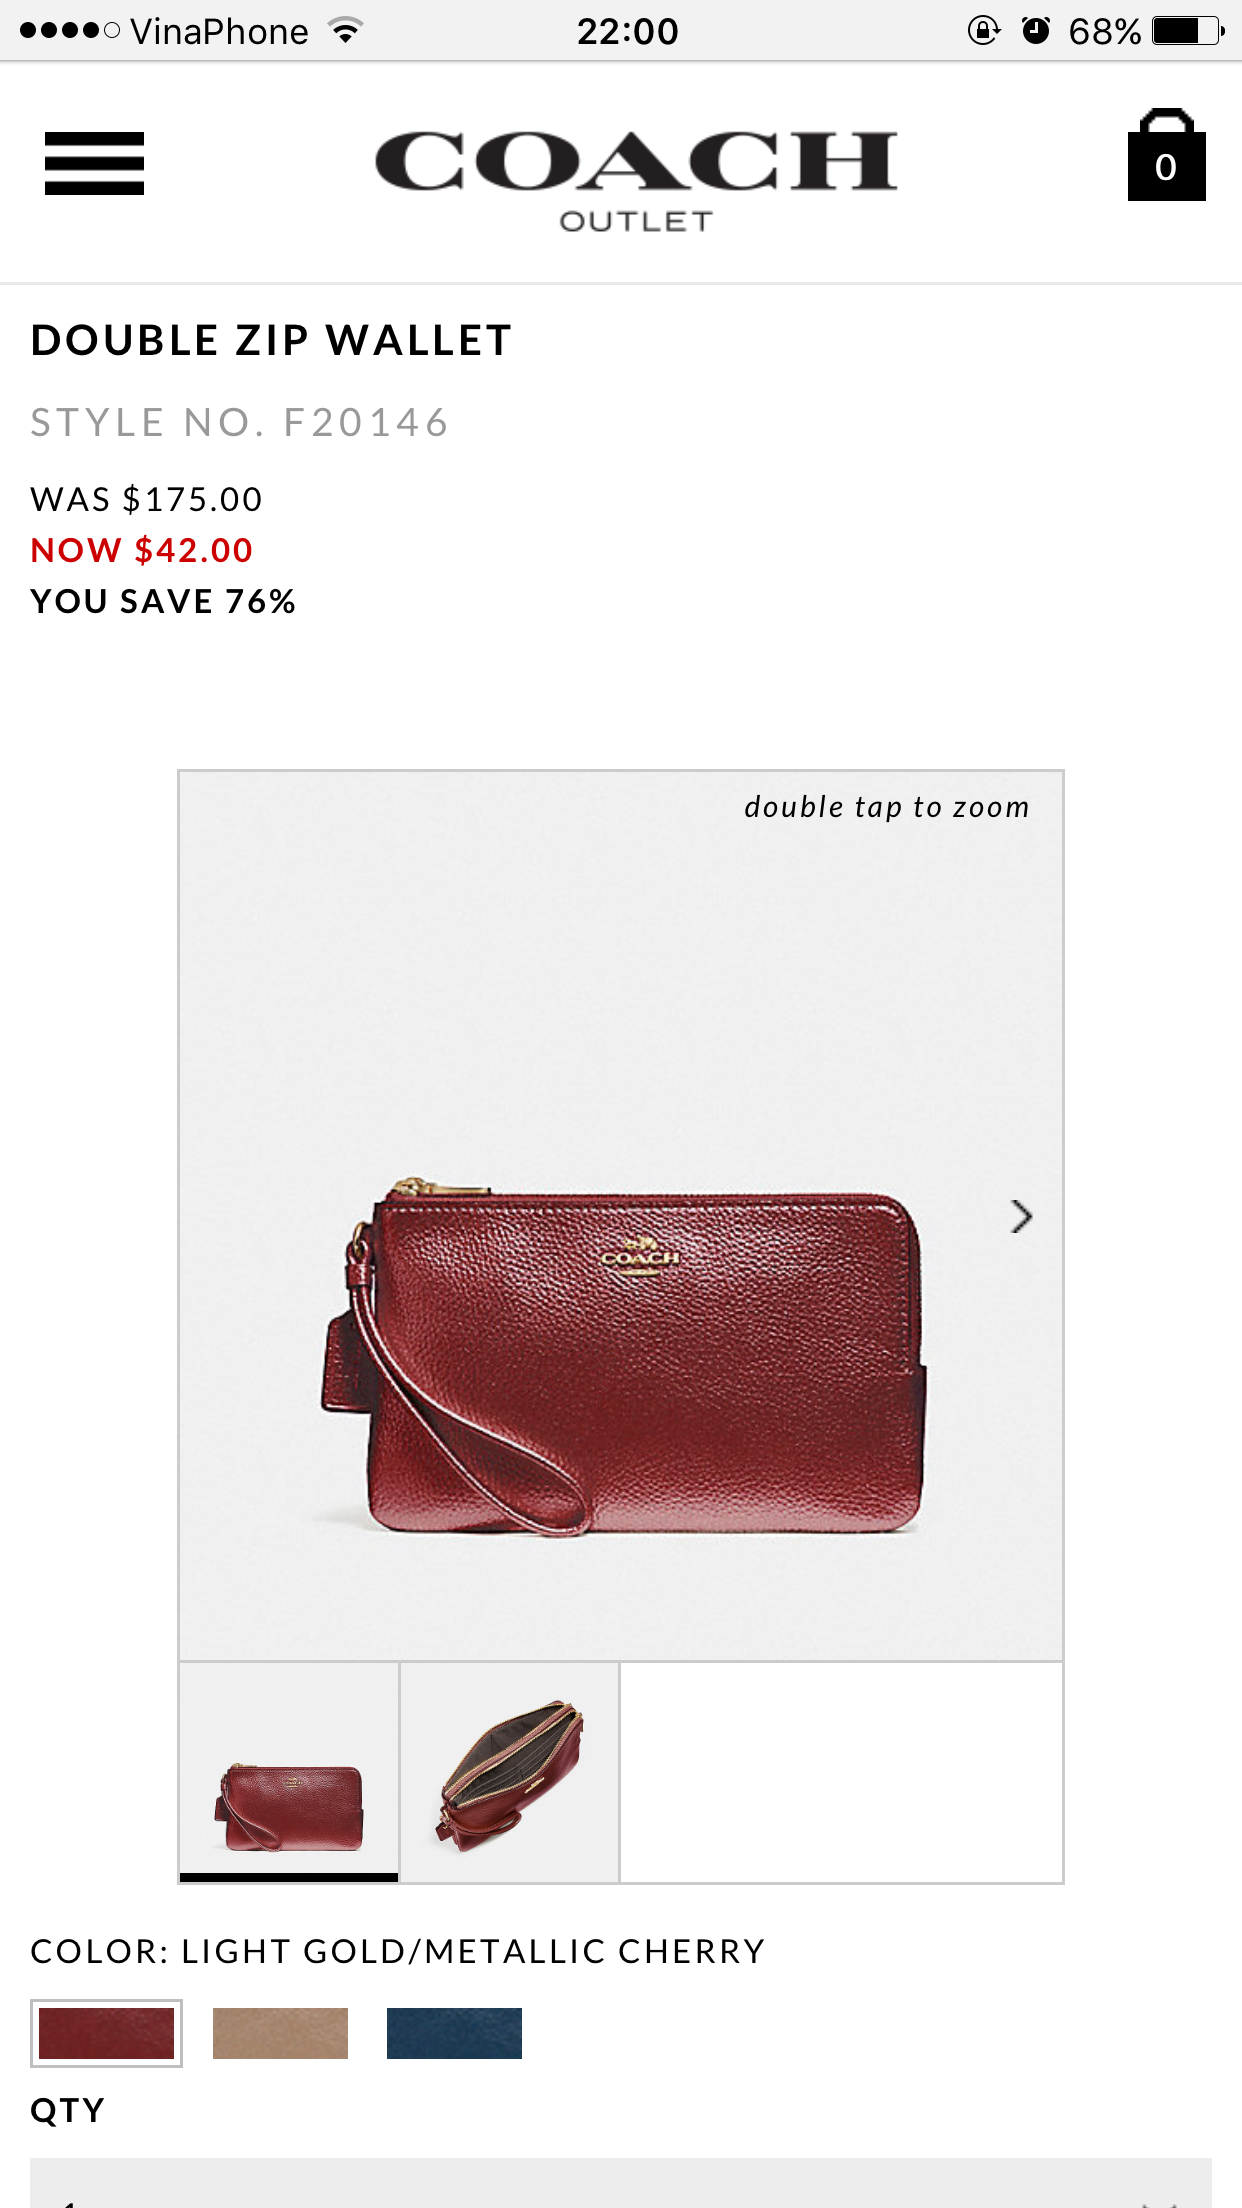The image size is (1242, 2208).
Task: Select the open wallet interior thumbnail
Action: click(510, 1773)
